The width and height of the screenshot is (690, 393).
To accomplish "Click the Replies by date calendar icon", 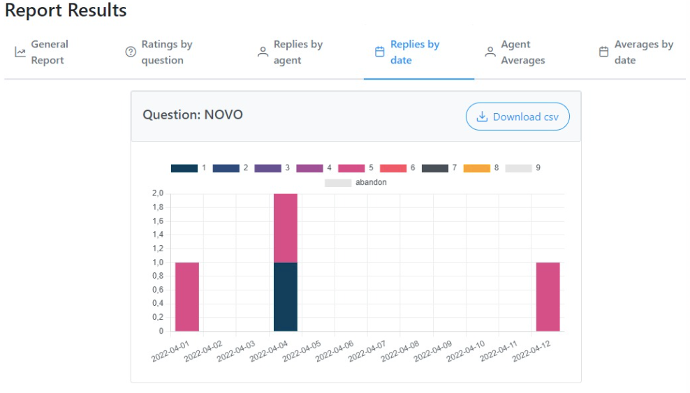I will click(x=379, y=52).
